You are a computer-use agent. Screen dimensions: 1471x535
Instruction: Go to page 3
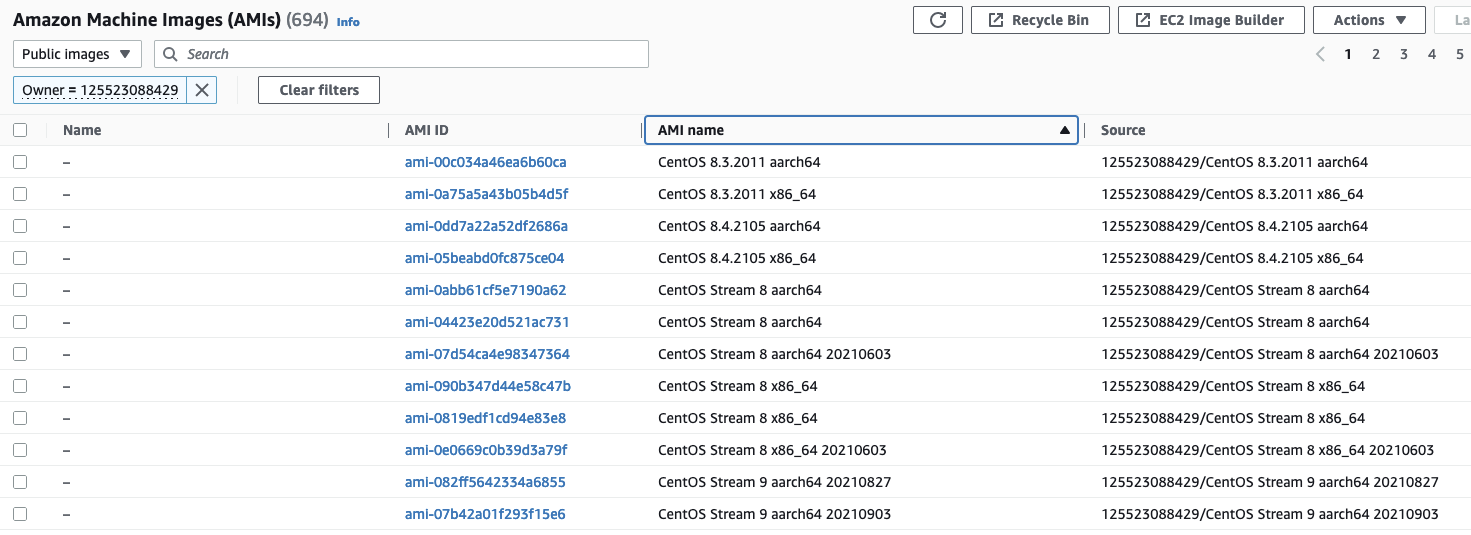point(1404,54)
